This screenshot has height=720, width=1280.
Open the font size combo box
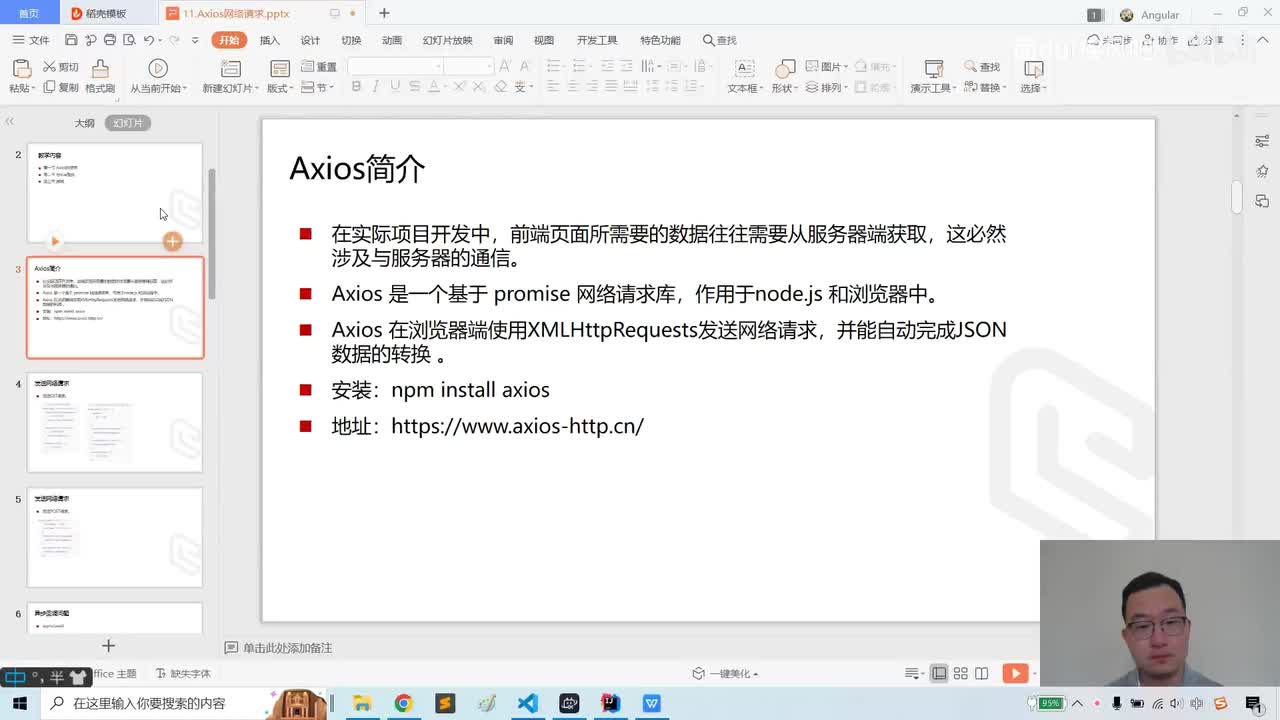coord(468,66)
